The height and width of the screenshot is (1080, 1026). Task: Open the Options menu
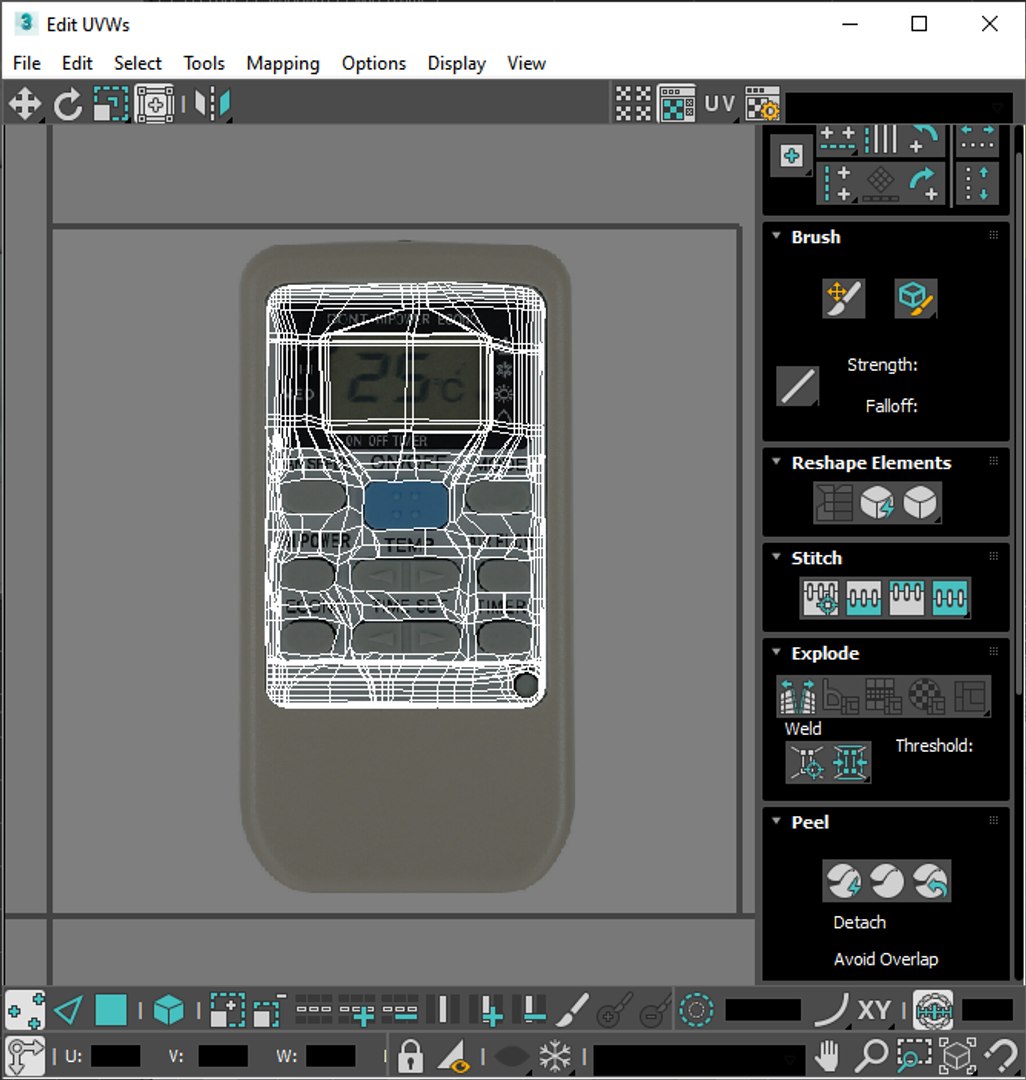pos(374,63)
